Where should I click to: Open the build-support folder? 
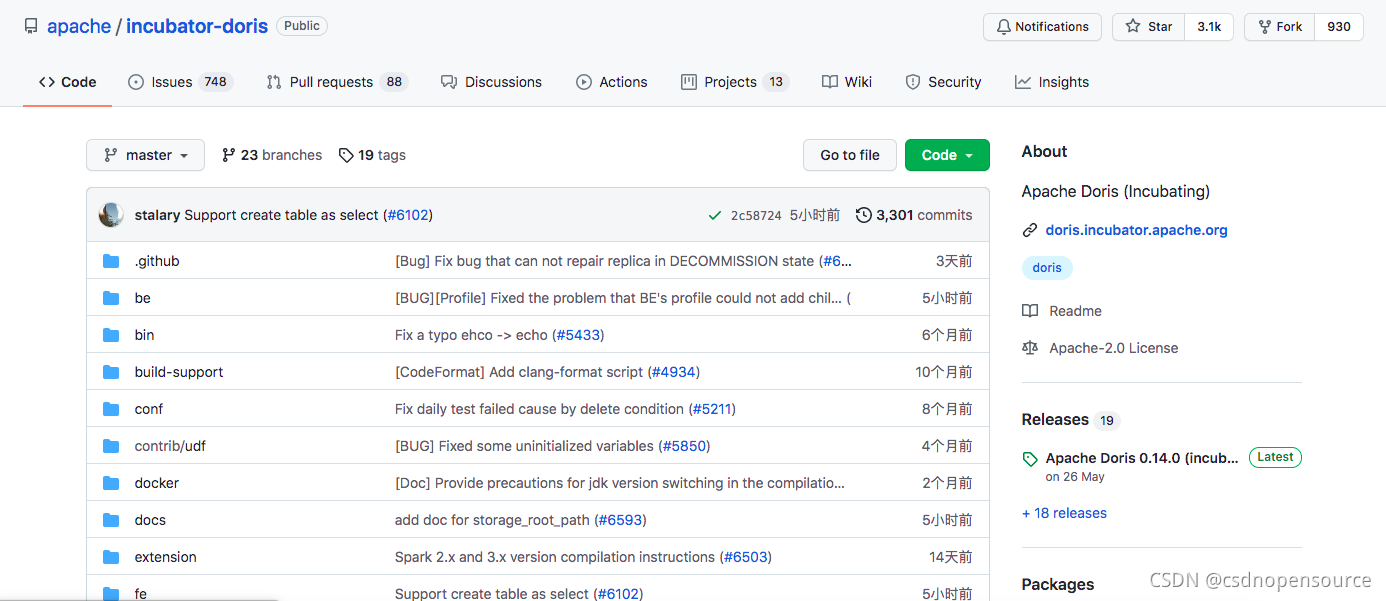pyautogui.click(x=179, y=372)
